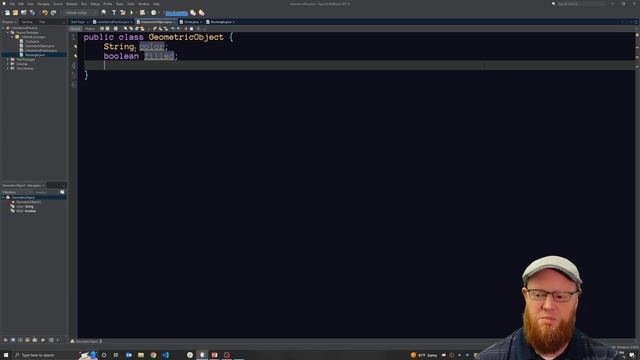The width and height of the screenshot is (640, 360).
Task: Click the Debug Project toolbar icon
Action: click(x=142, y=13)
